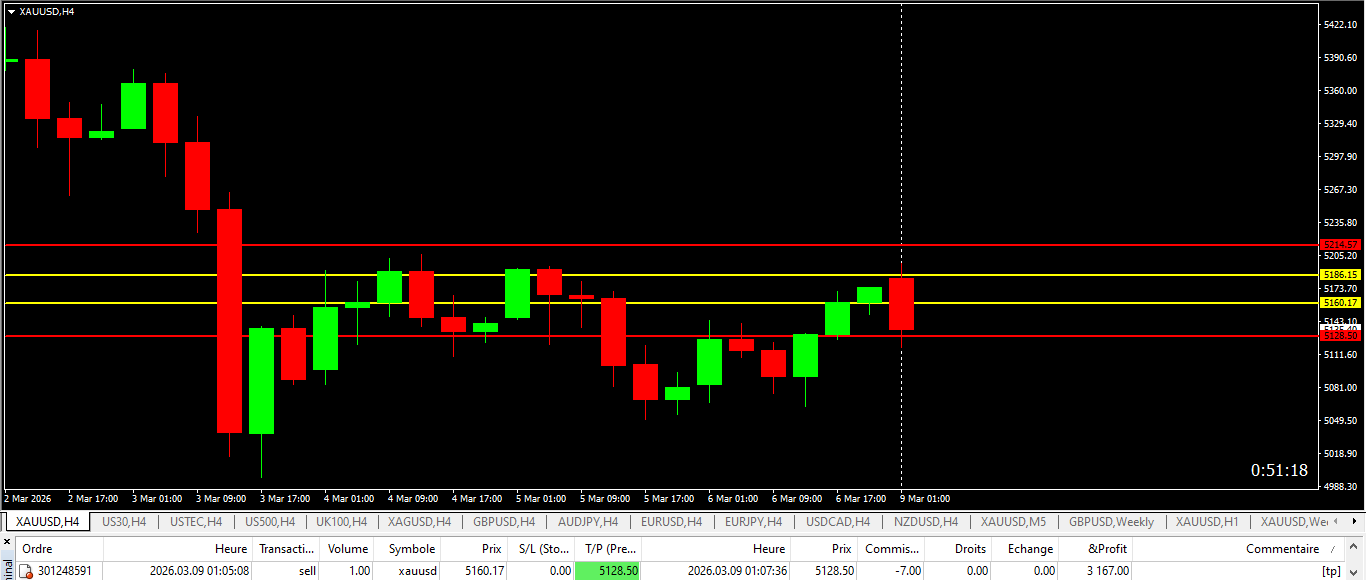Viewport: 1366px width, 580px height.
Task: Open the XAUUSD,H4 chart title triangle menu
Action: tap(11, 11)
